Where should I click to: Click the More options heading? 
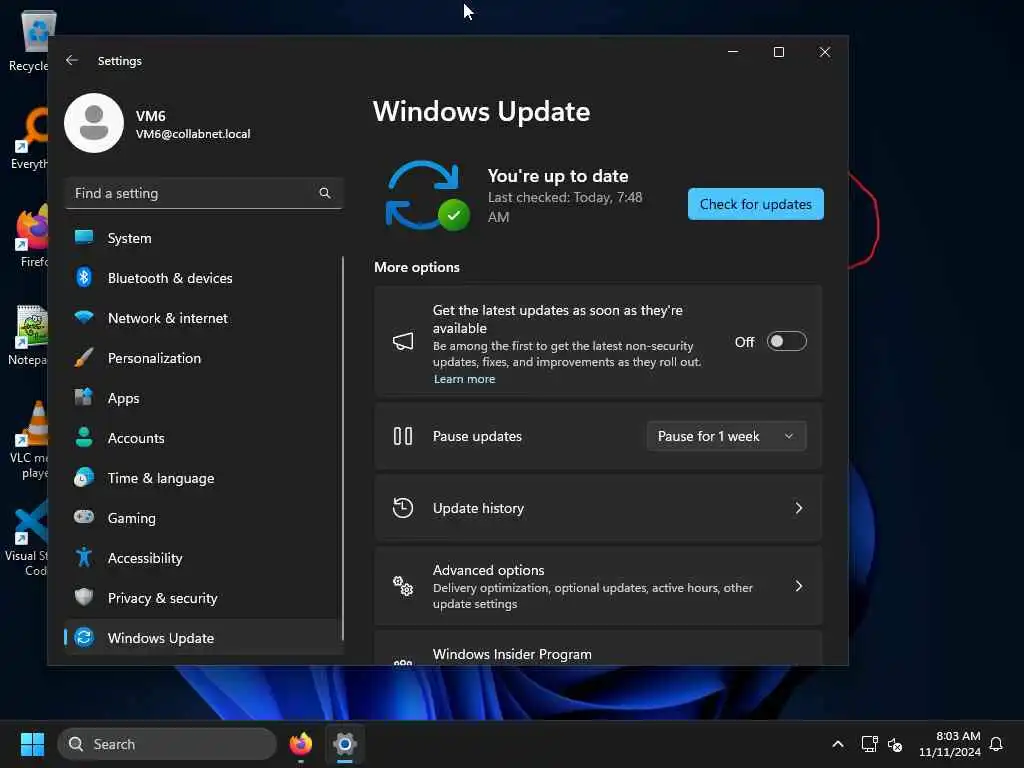click(x=417, y=266)
